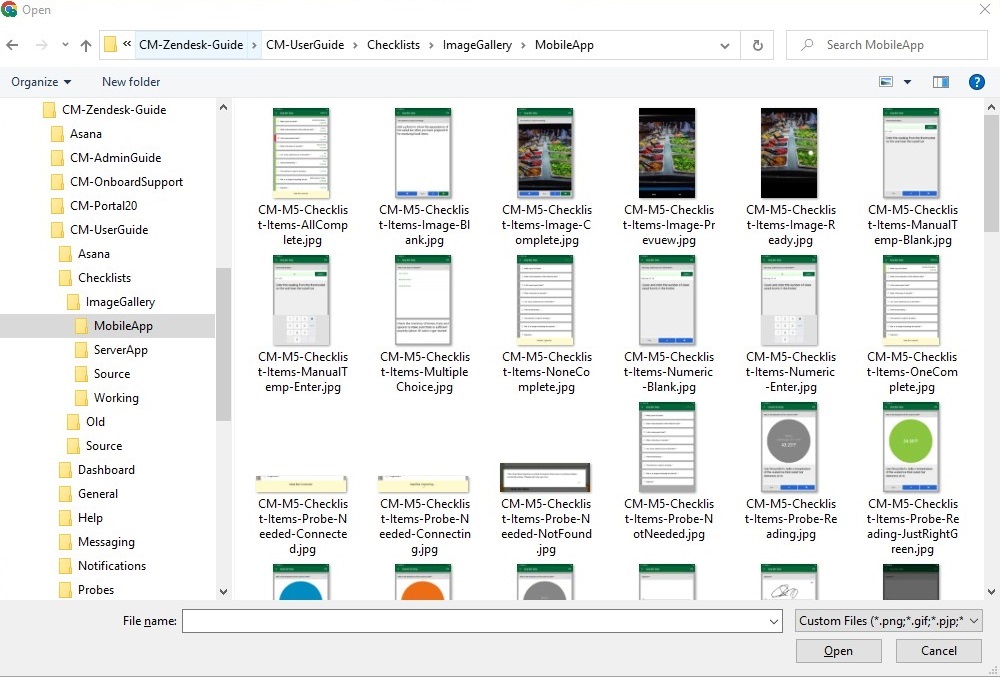Open the view options dropdown arrow
This screenshot has width=1000, height=680.
point(908,82)
